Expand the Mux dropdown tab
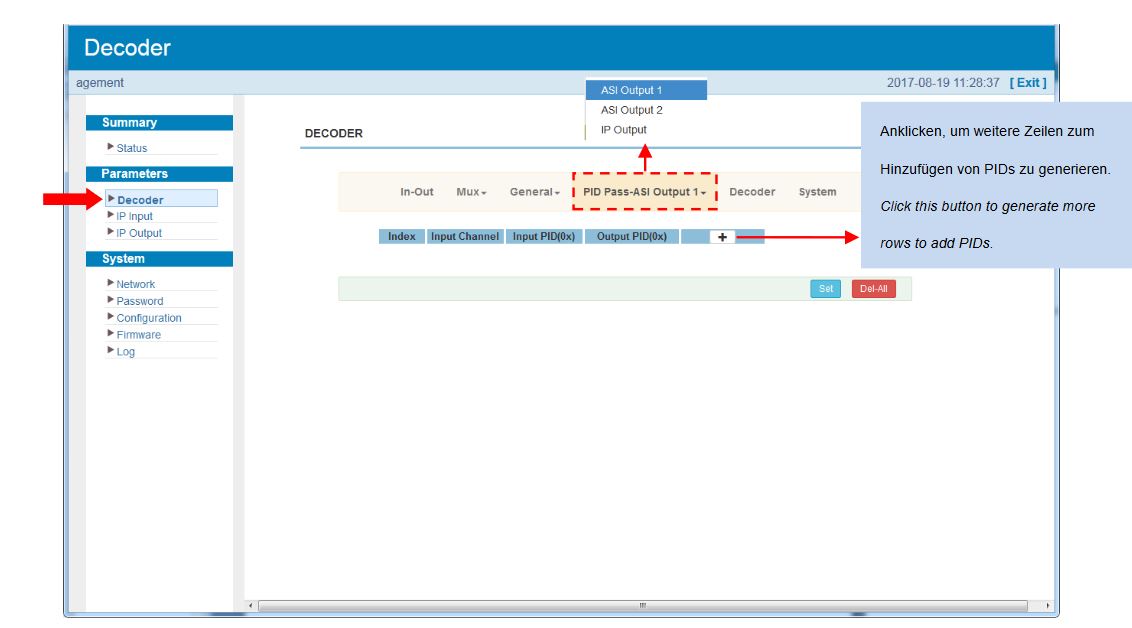This screenshot has width=1132, height=628. pyautogui.click(x=471, y=192)
